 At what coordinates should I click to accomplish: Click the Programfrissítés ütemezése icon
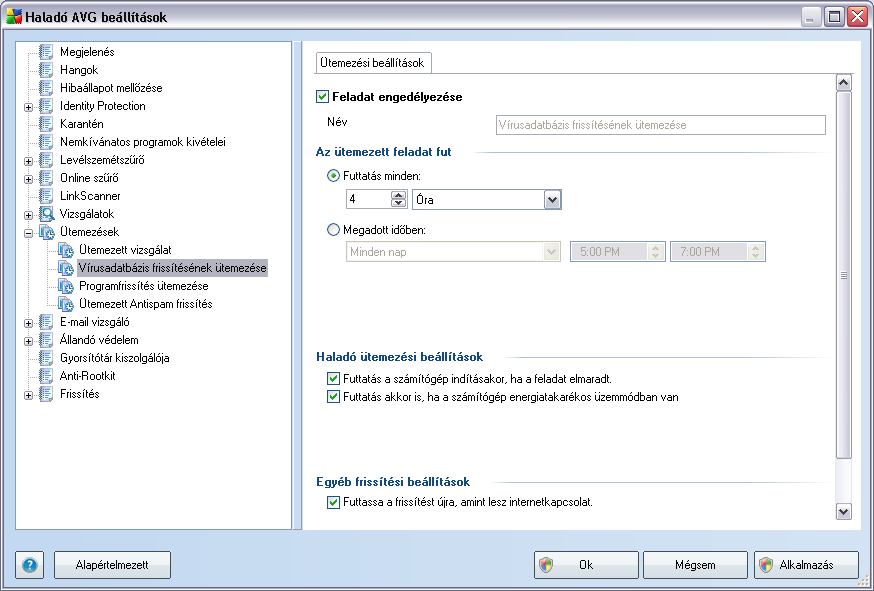click(x=66, y=286)
